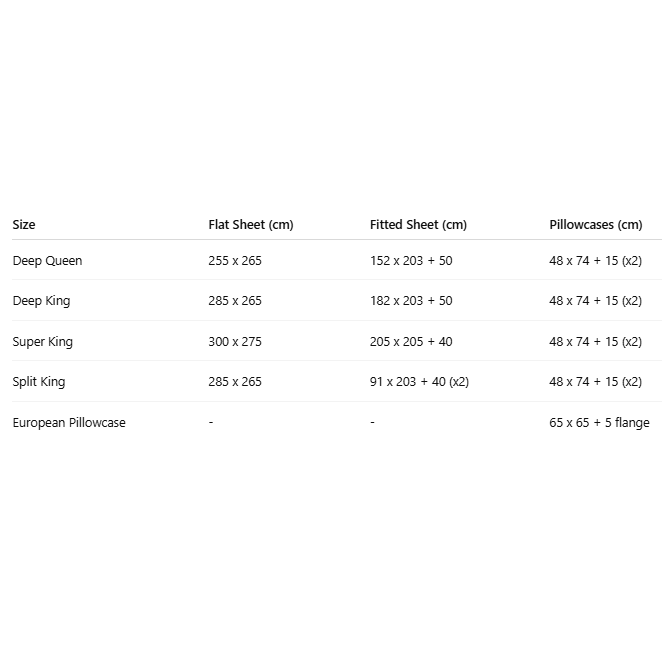Click the Pillowcases (cm) column header
The image size is (662, 662).
click(596, 225)
